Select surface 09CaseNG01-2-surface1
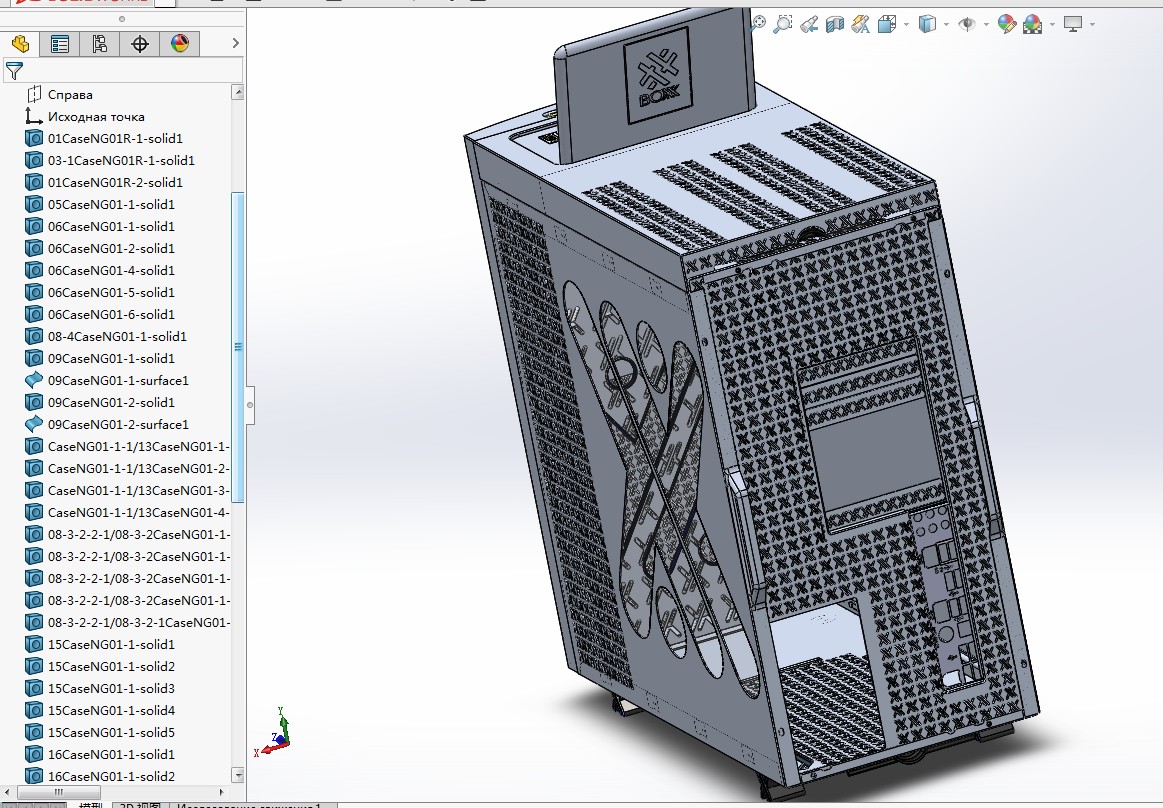This screenshot has width=1163, height=808. pos(118,424)
